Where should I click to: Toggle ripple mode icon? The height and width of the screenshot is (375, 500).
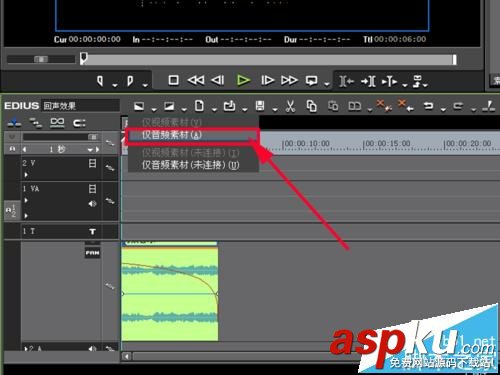click(x=79, y=123)
